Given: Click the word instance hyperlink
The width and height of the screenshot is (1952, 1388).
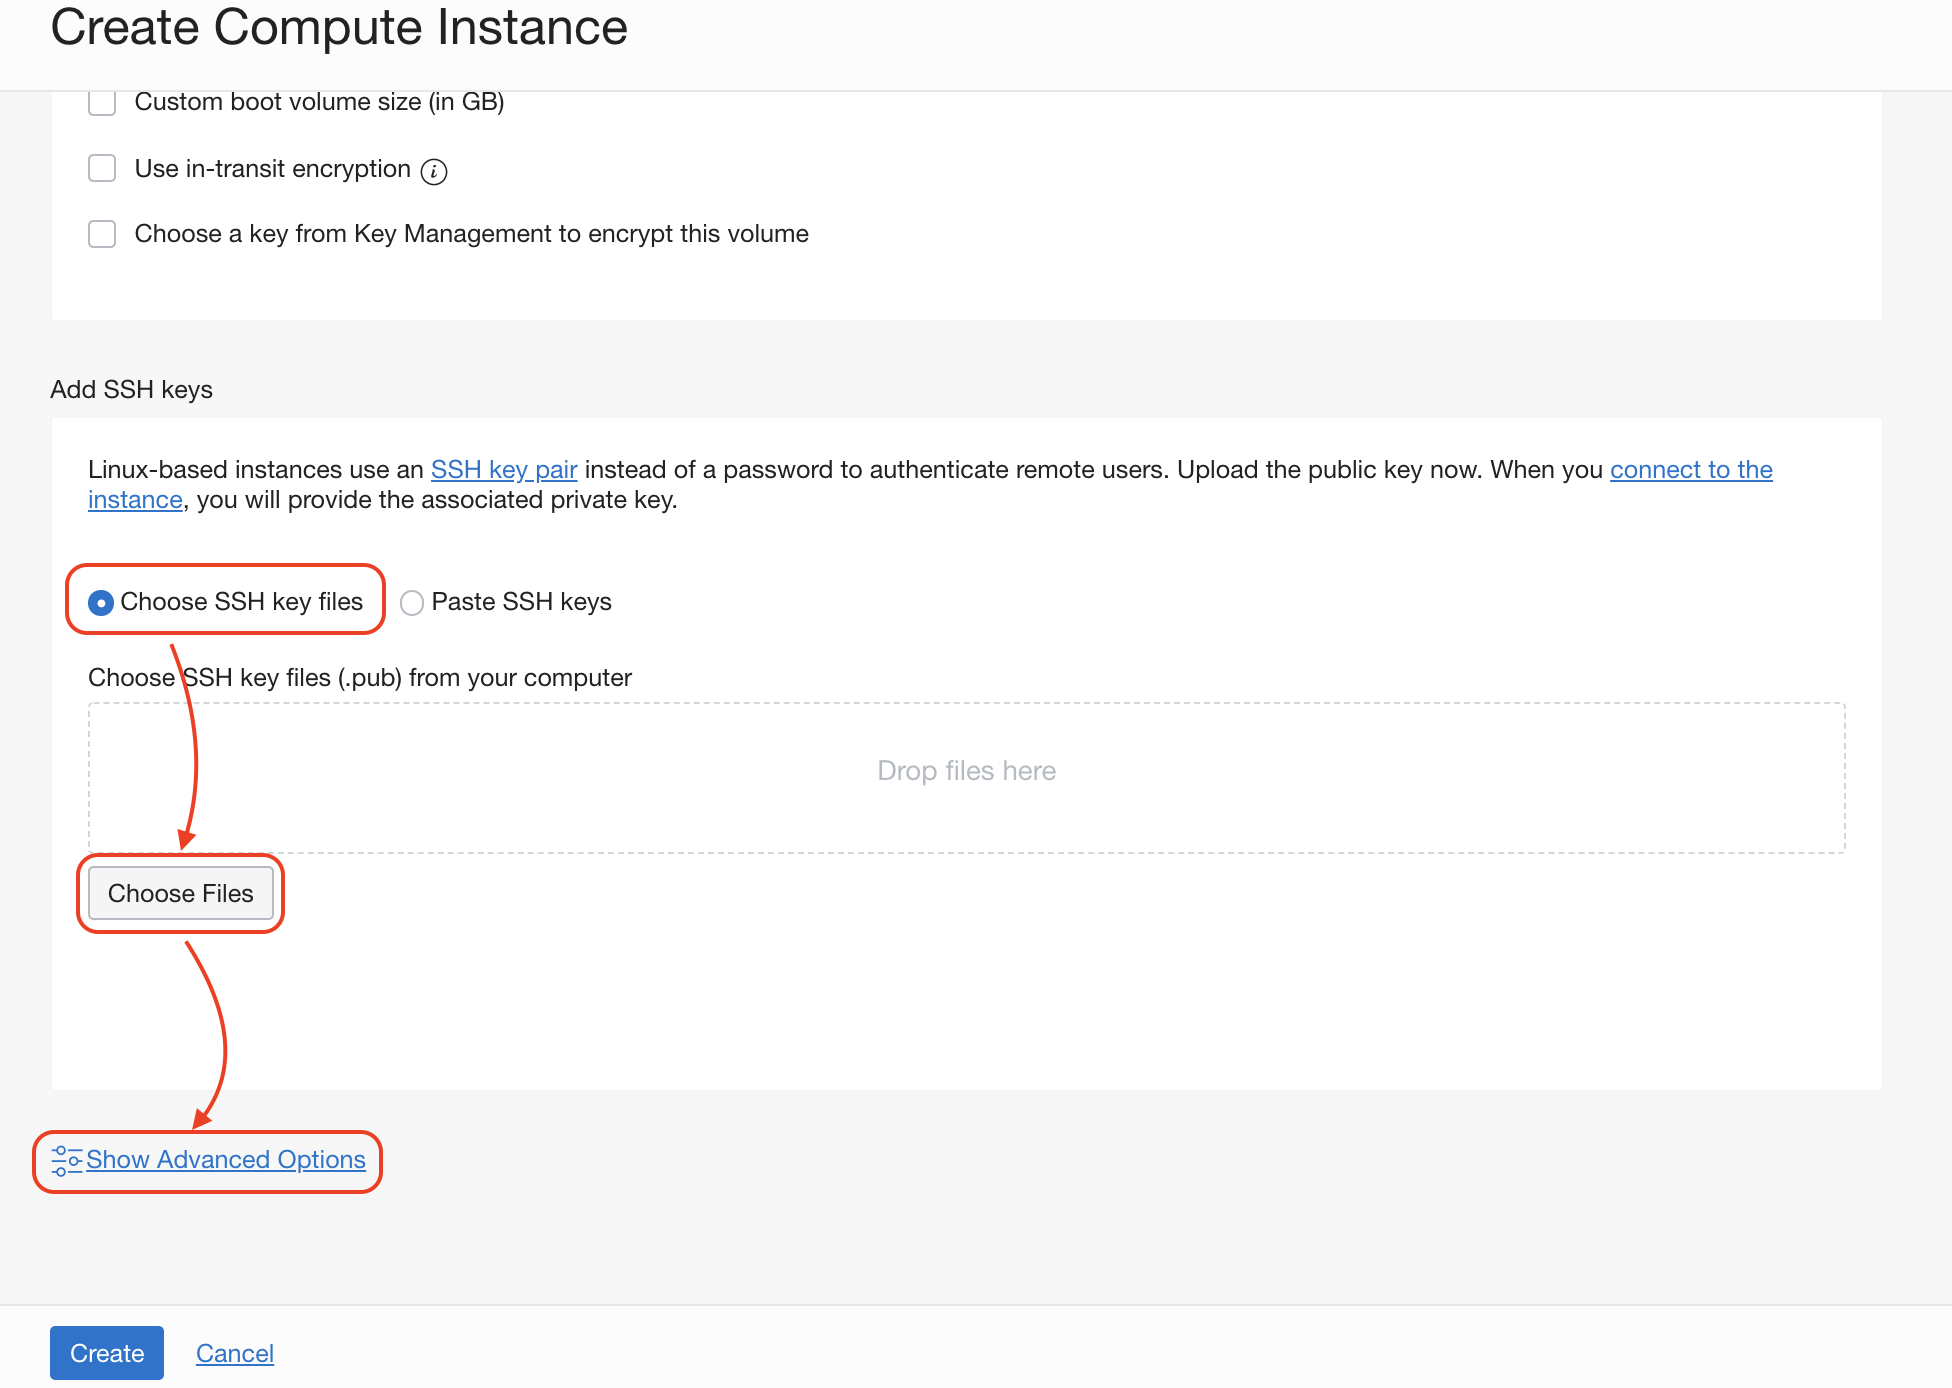Looking at the screenshot, I should point(135,500).
